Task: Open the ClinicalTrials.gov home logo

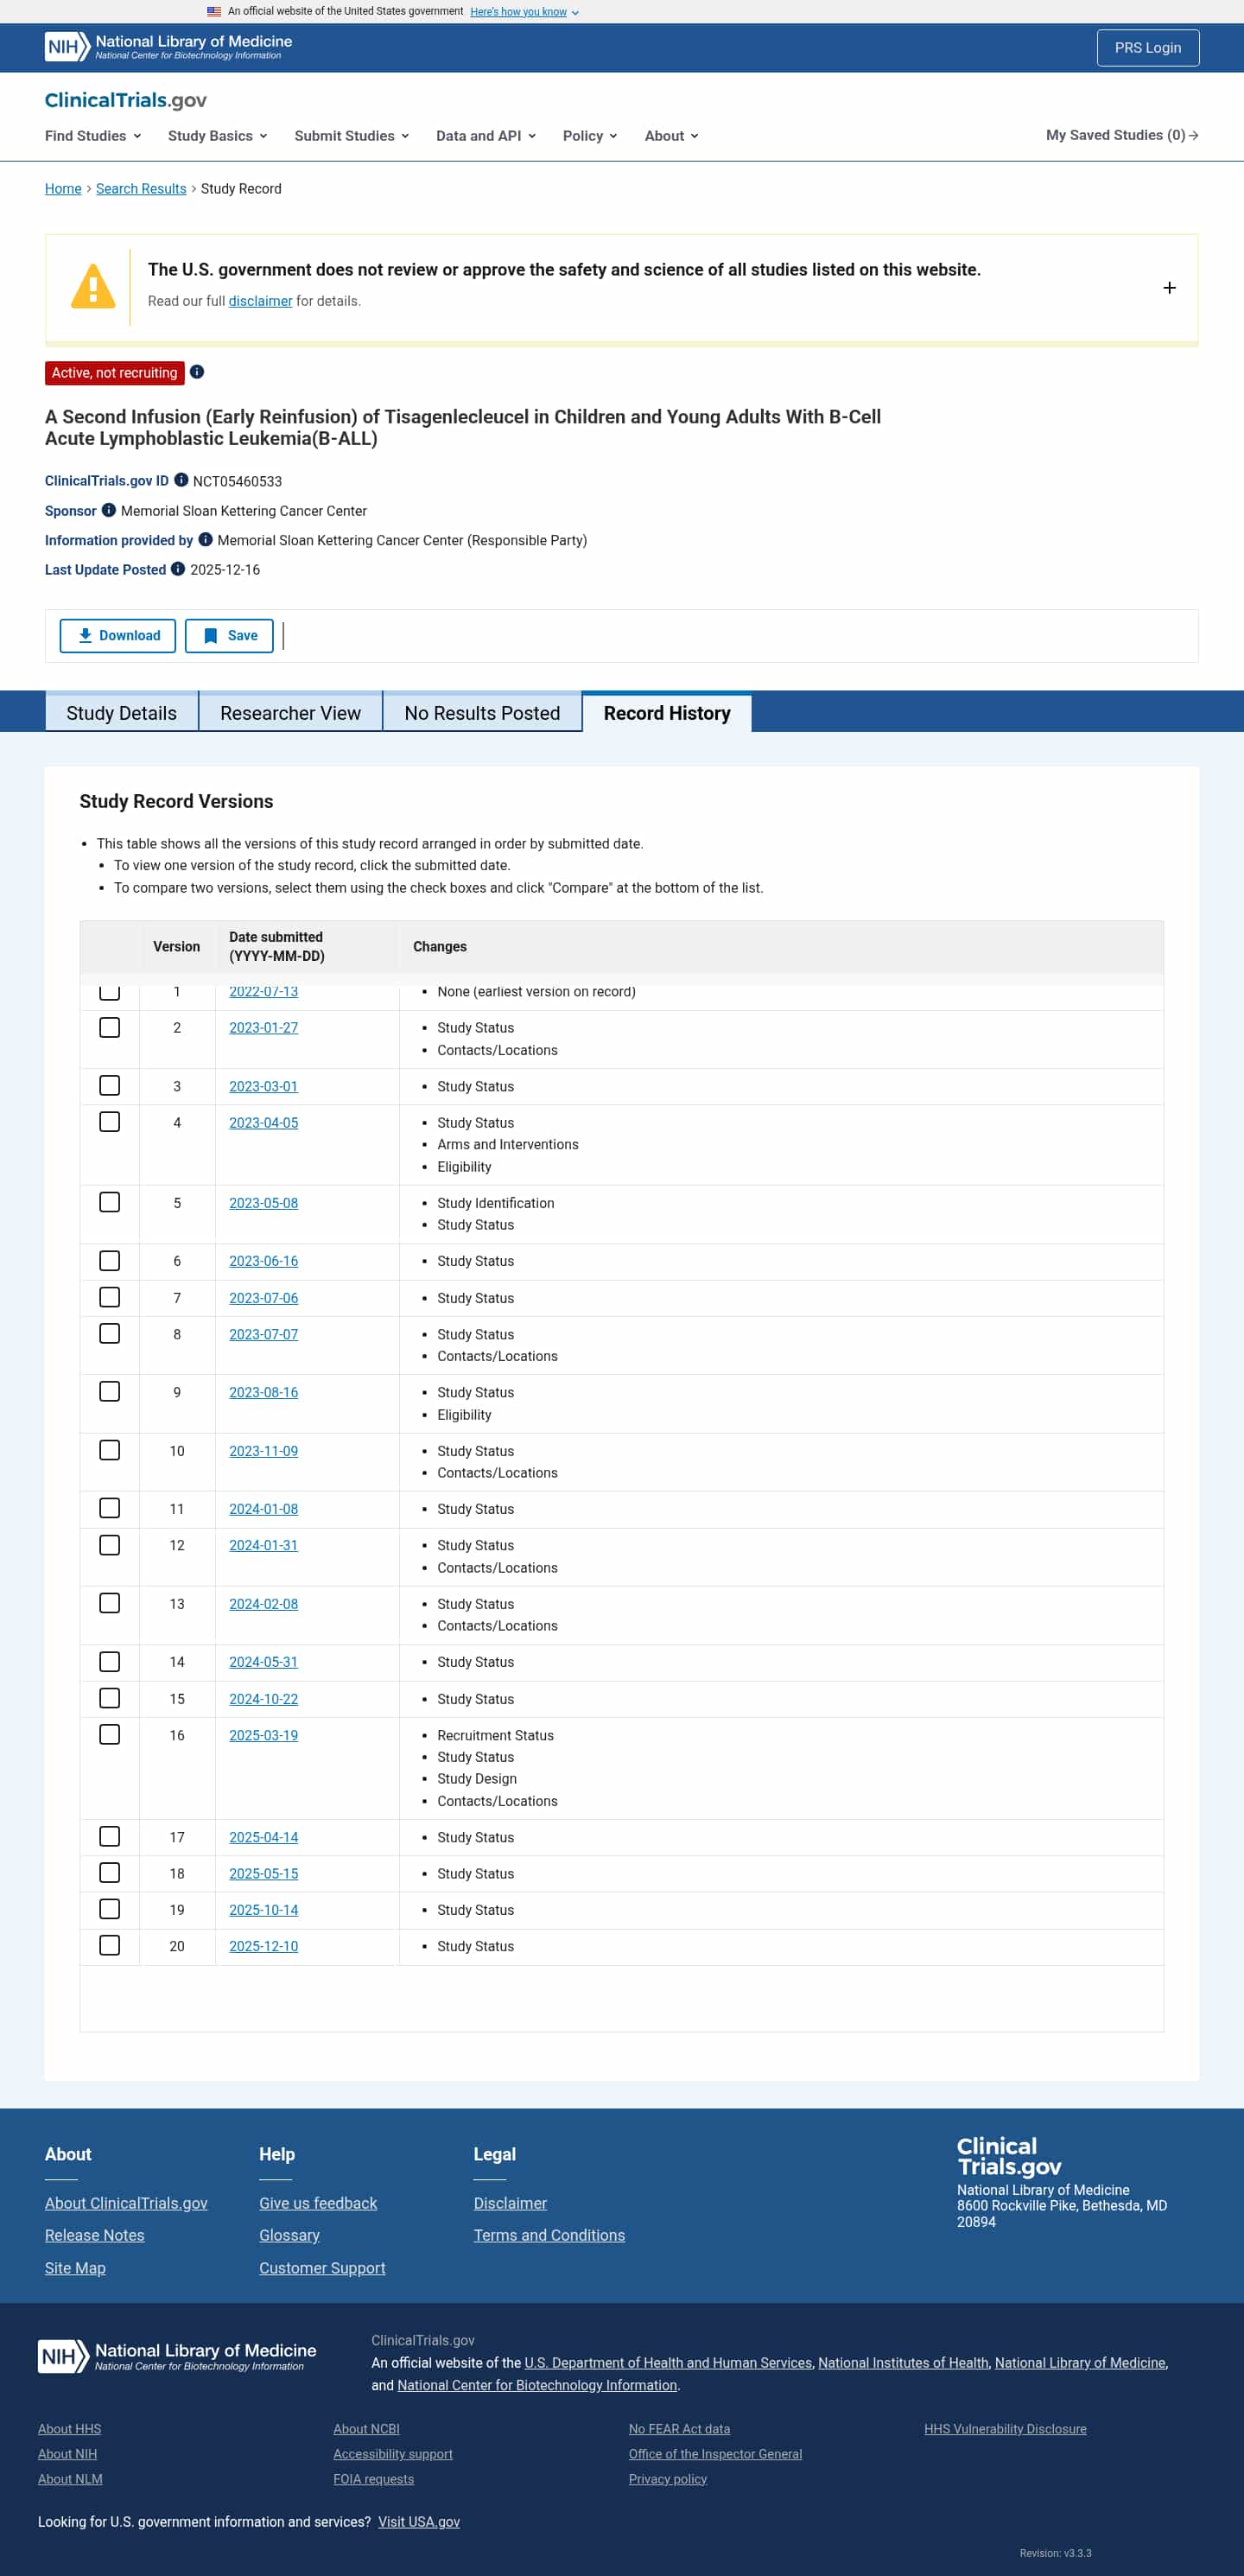Action: click(126, 100)
